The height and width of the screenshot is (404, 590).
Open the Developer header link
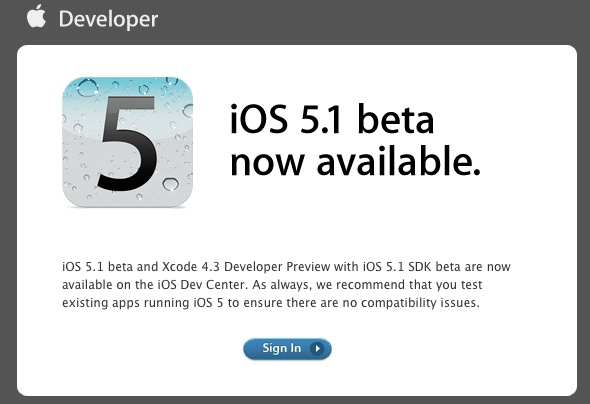tap(108, 19)
